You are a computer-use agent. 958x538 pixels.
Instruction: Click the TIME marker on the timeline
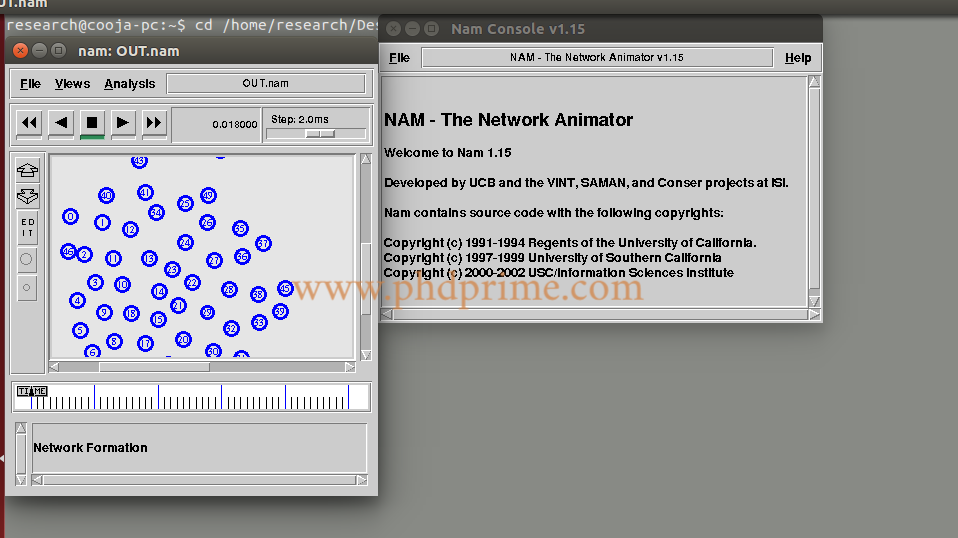pos(33,391)
